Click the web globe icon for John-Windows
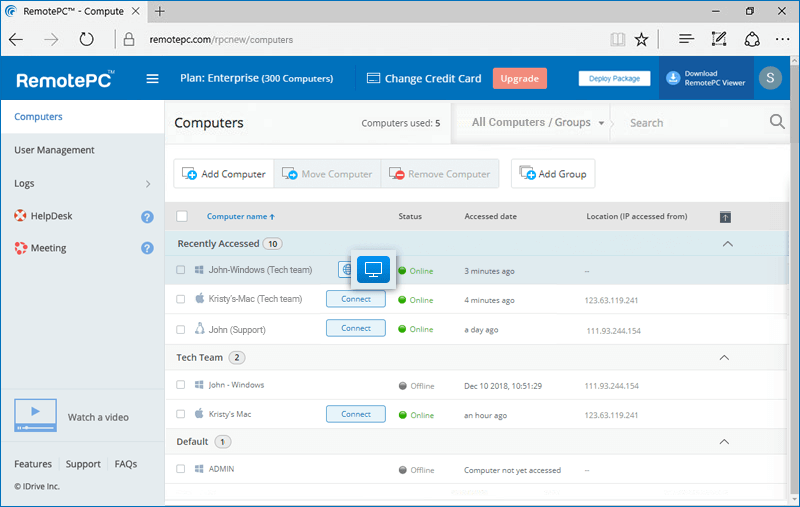 tap(345, 269)
